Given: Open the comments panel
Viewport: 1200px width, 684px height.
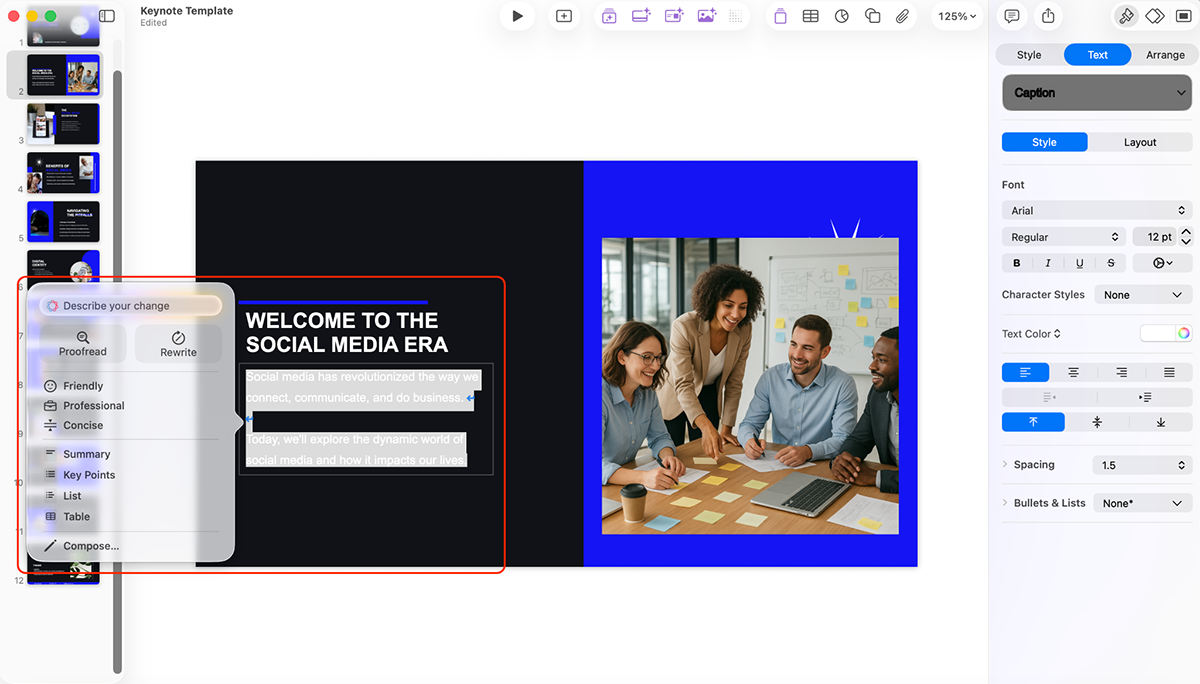Looking at the screenshot, I should point(1012,16).
